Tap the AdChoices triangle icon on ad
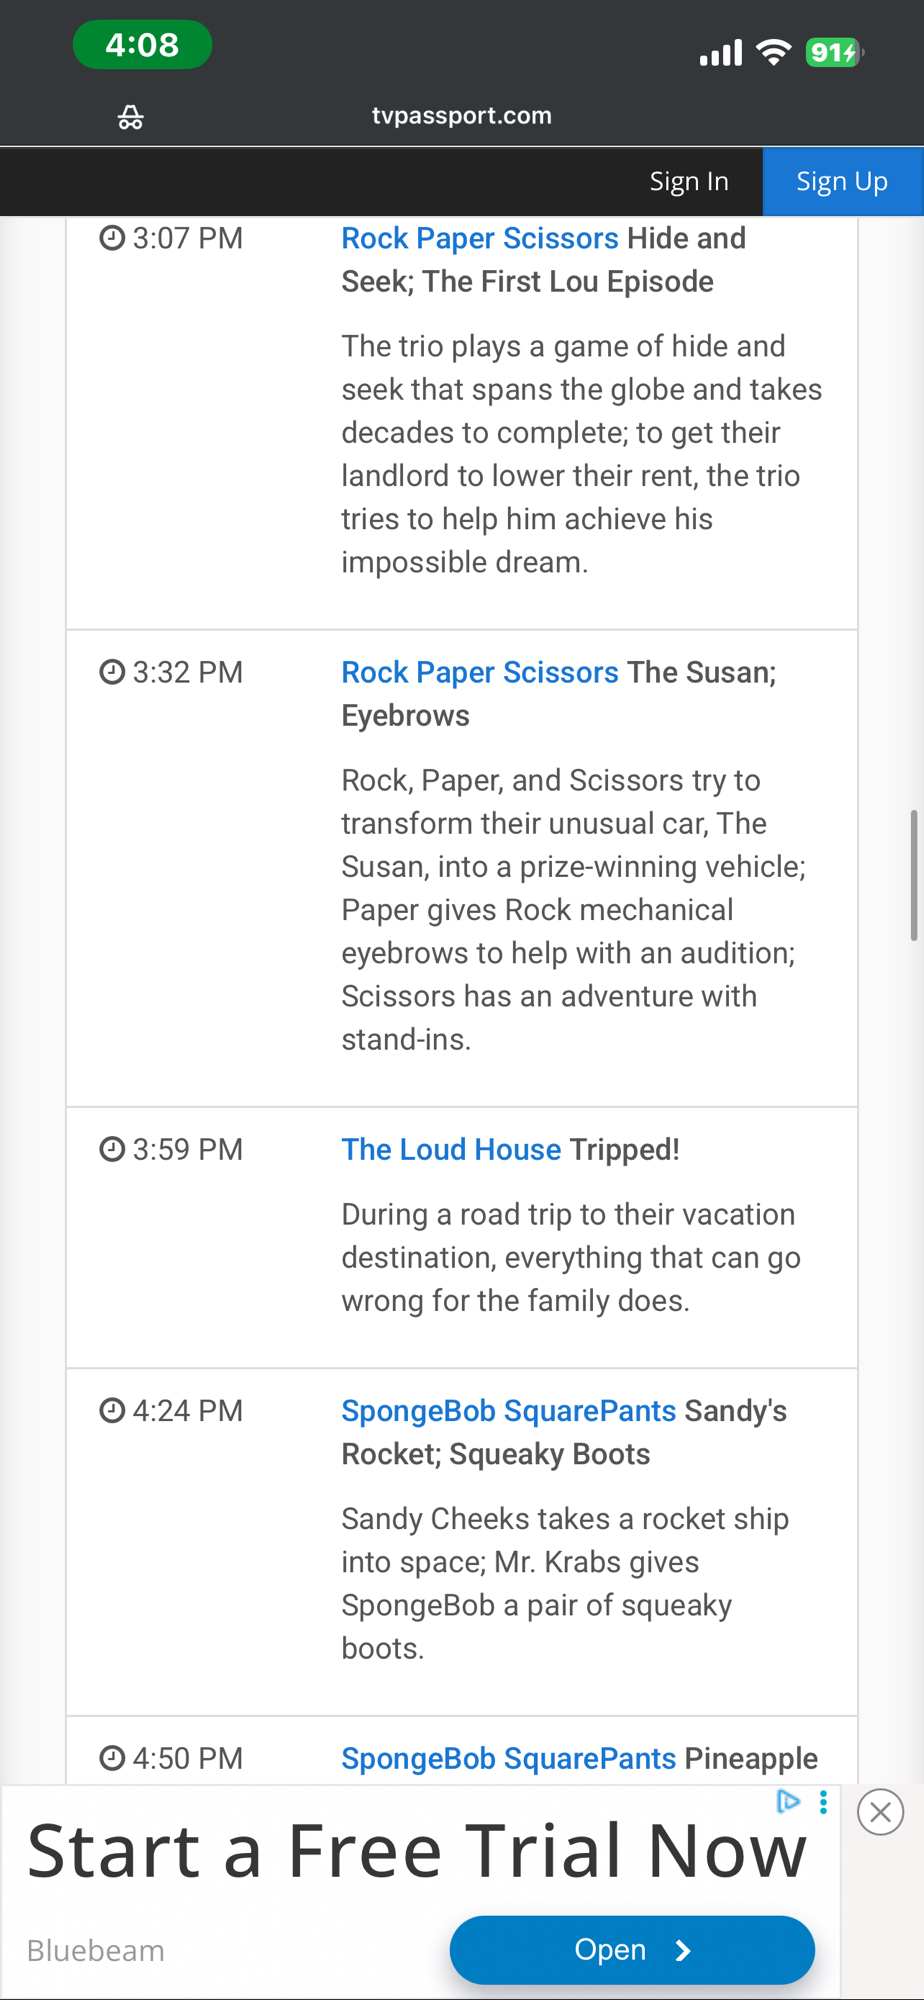Screen dimensions: 924x2000 click(x=788, y=1802)
